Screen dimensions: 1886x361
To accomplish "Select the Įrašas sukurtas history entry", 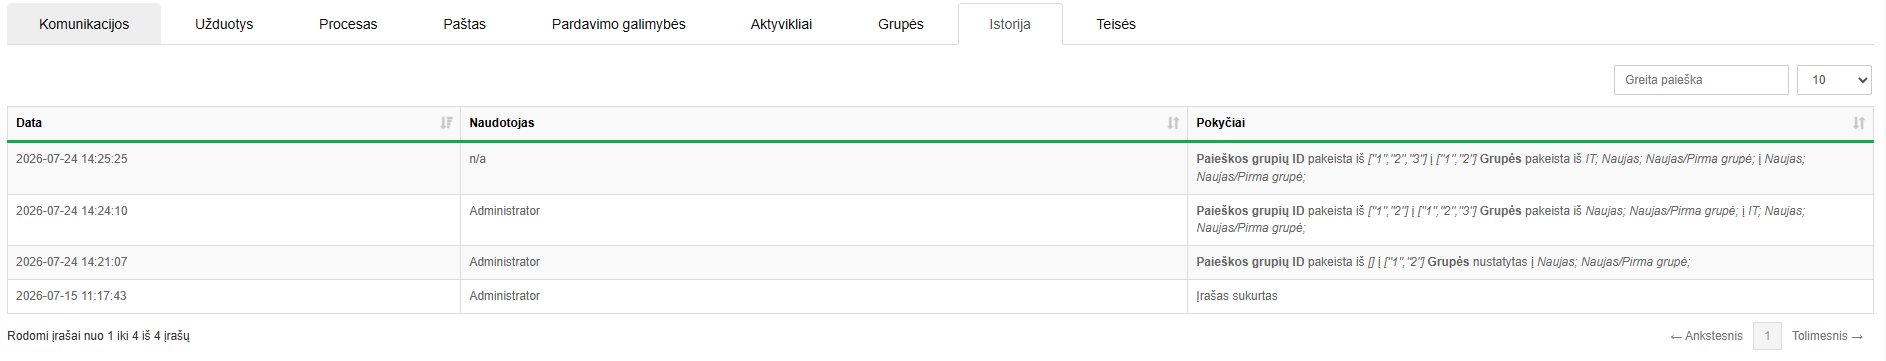I will (x=1237, y=296).
